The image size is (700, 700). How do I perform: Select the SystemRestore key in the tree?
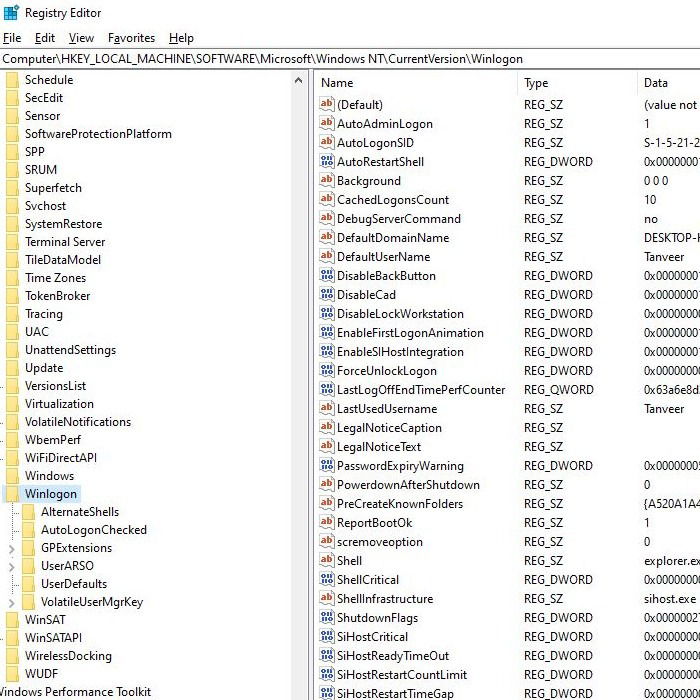63,224
